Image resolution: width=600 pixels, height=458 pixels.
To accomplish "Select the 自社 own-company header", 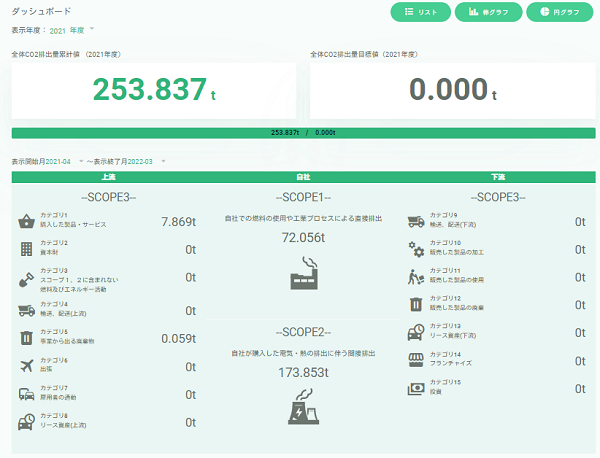I will click(303, 177).
